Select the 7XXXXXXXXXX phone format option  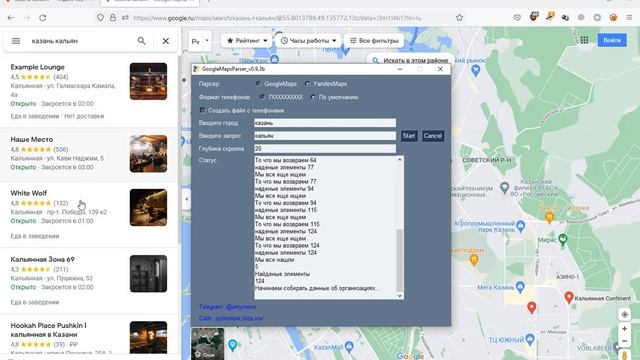(x=262, y=97)
